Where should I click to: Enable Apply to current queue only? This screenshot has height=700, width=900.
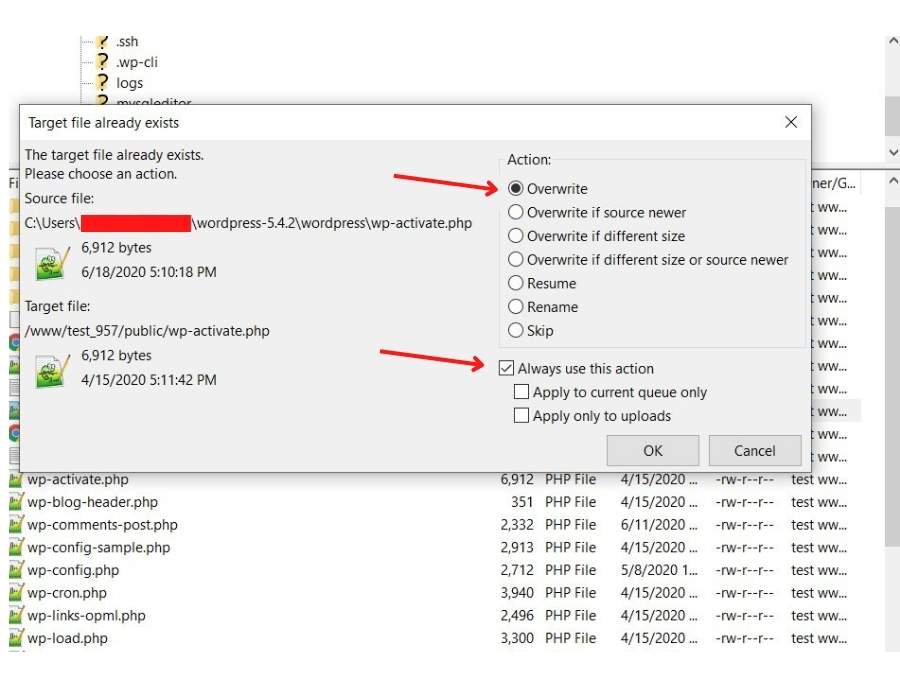pyautogui.click(x=521, y=391)
